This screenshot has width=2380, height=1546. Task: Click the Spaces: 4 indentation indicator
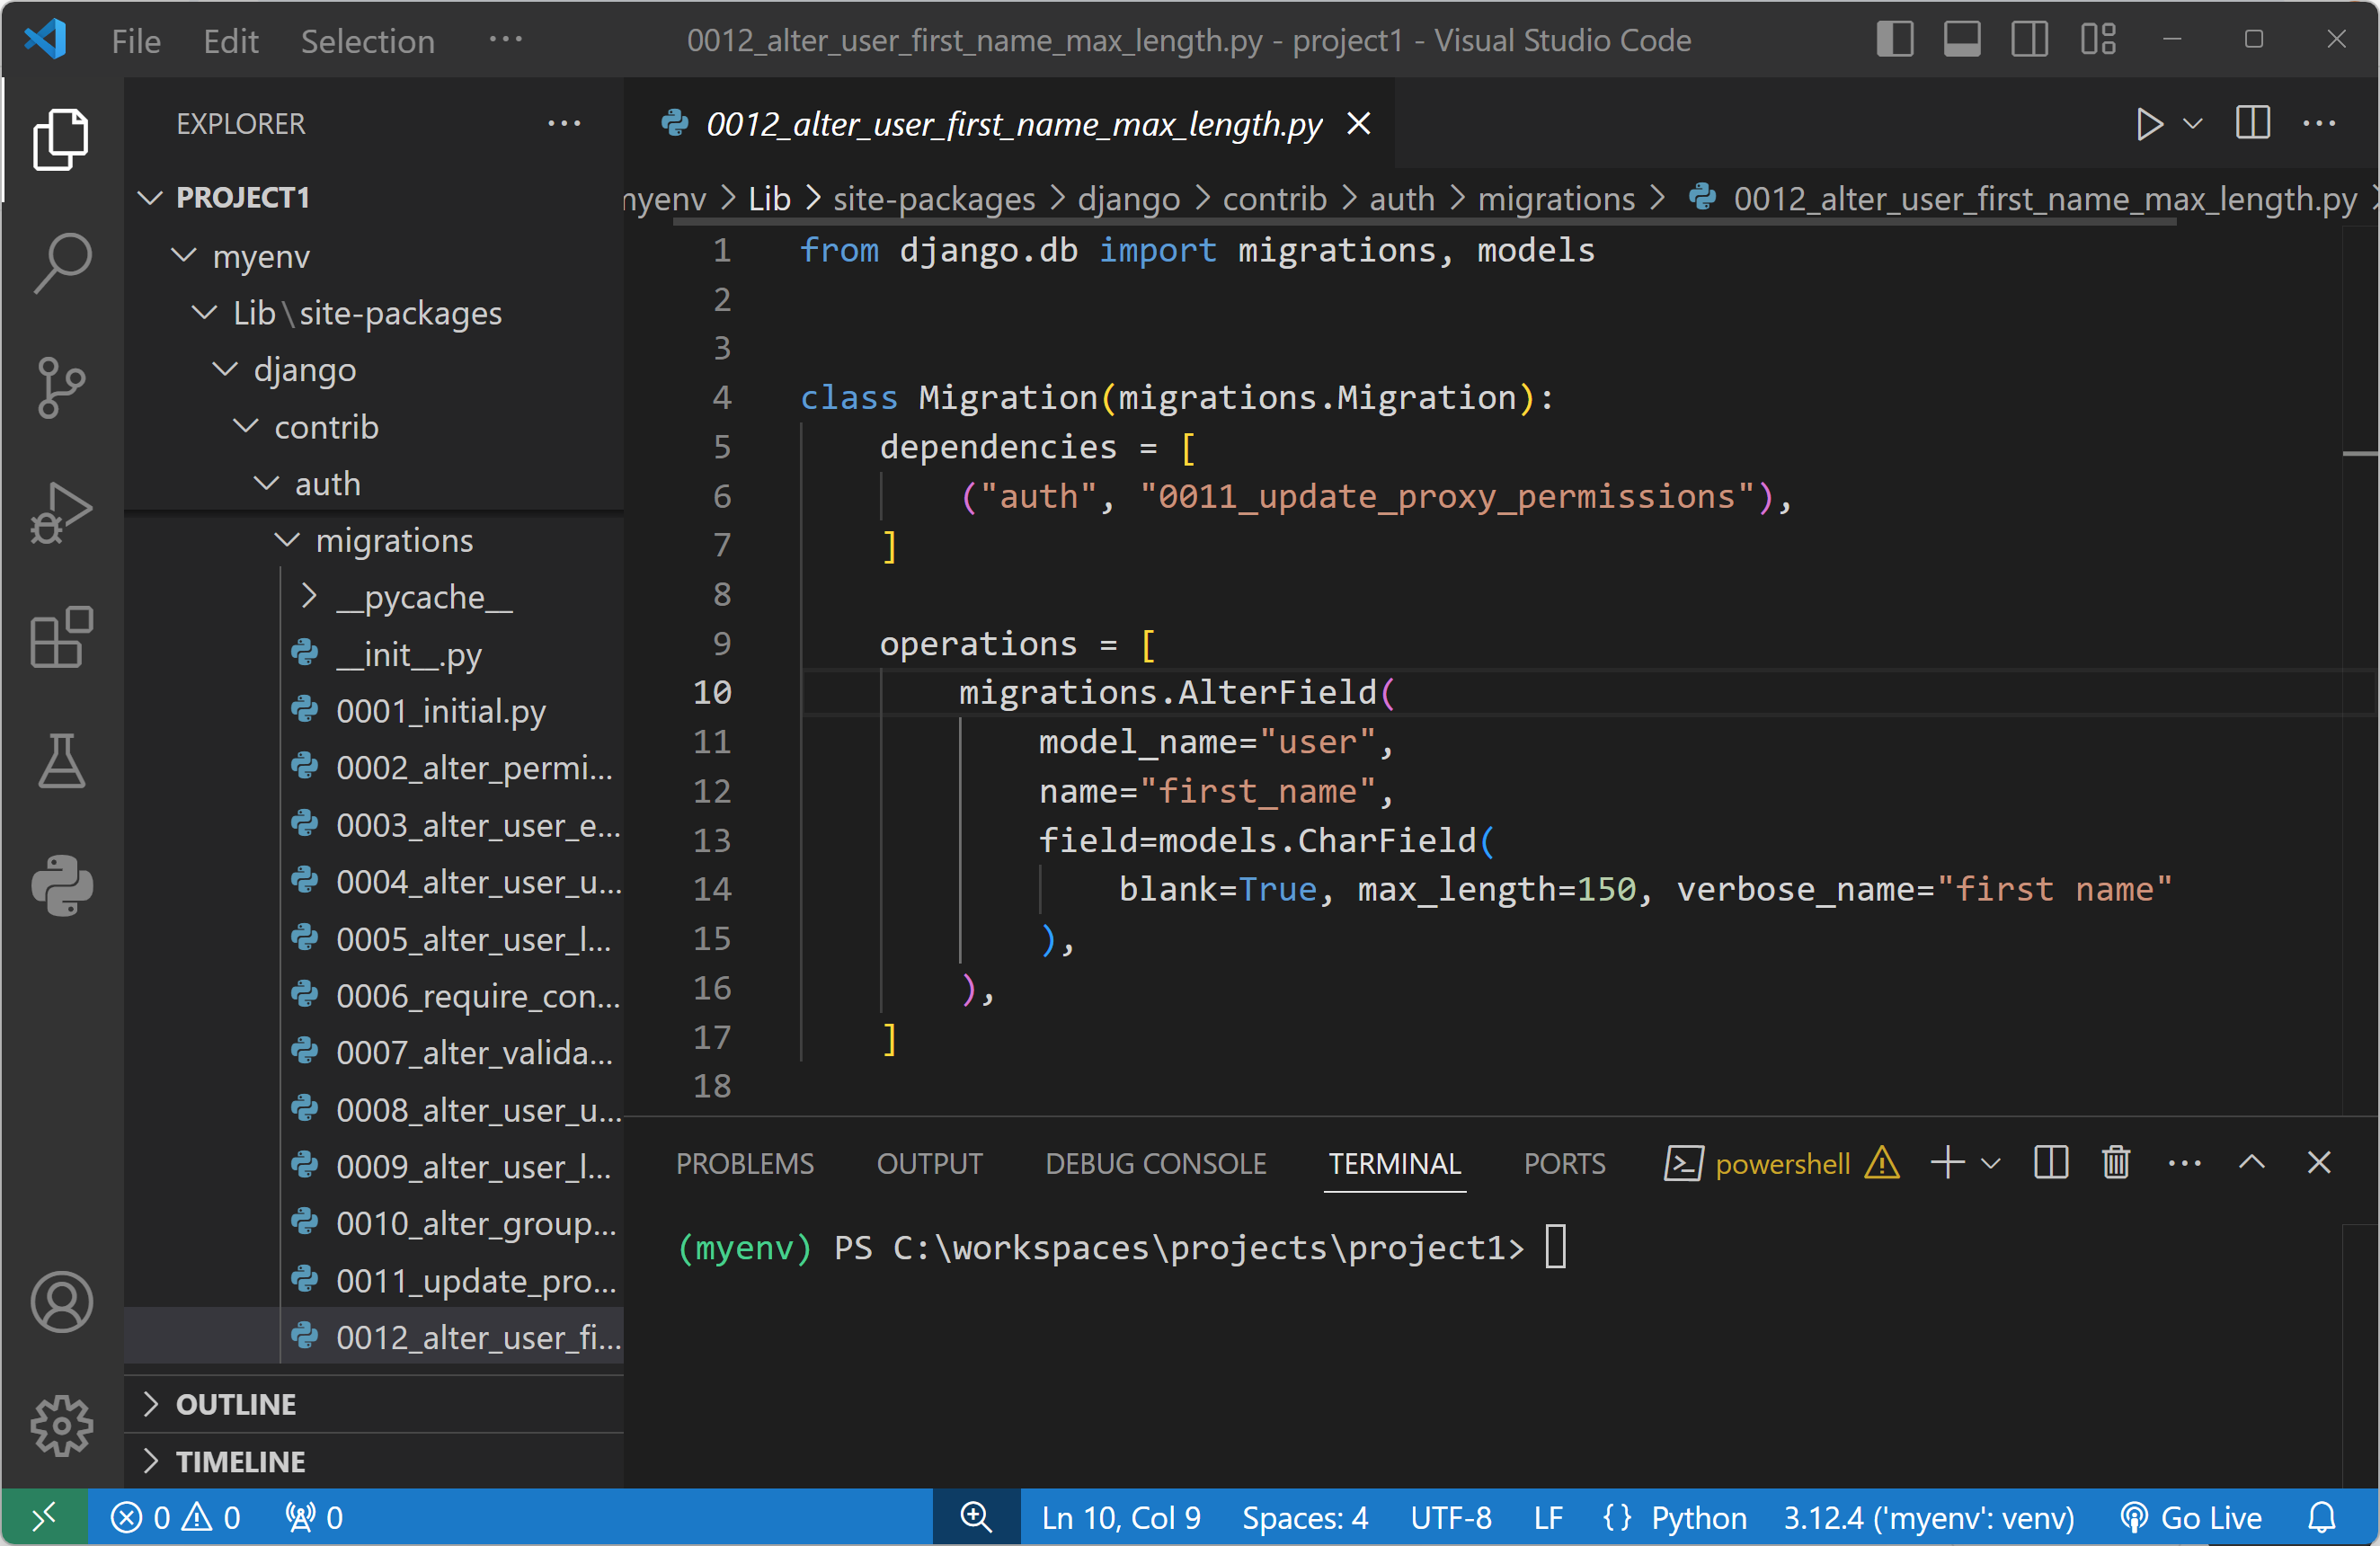click(x=1305, y=1518)
